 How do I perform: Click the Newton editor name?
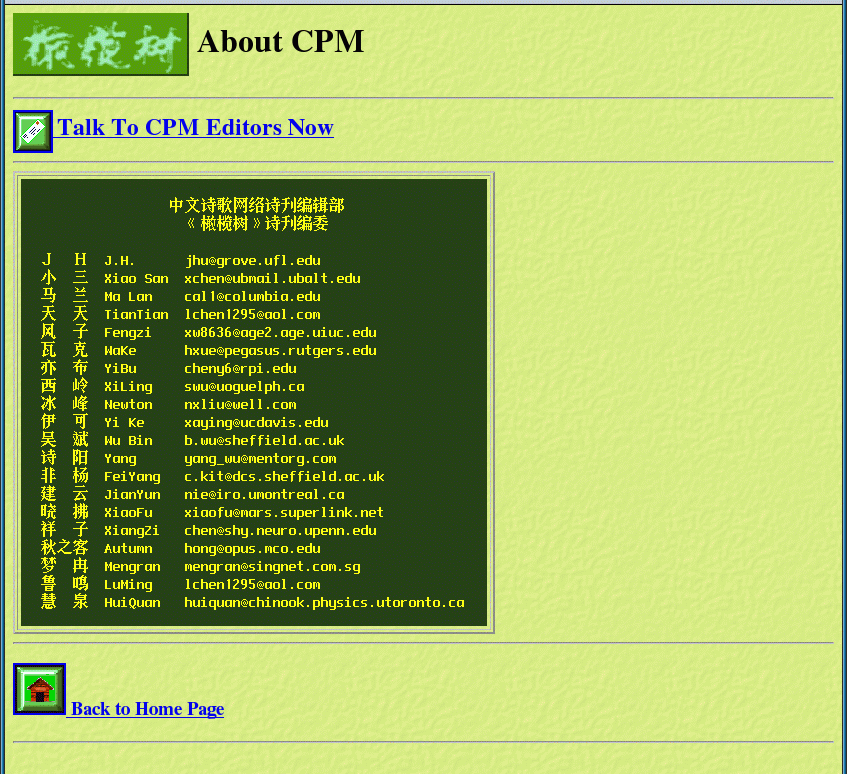(128, 405)
